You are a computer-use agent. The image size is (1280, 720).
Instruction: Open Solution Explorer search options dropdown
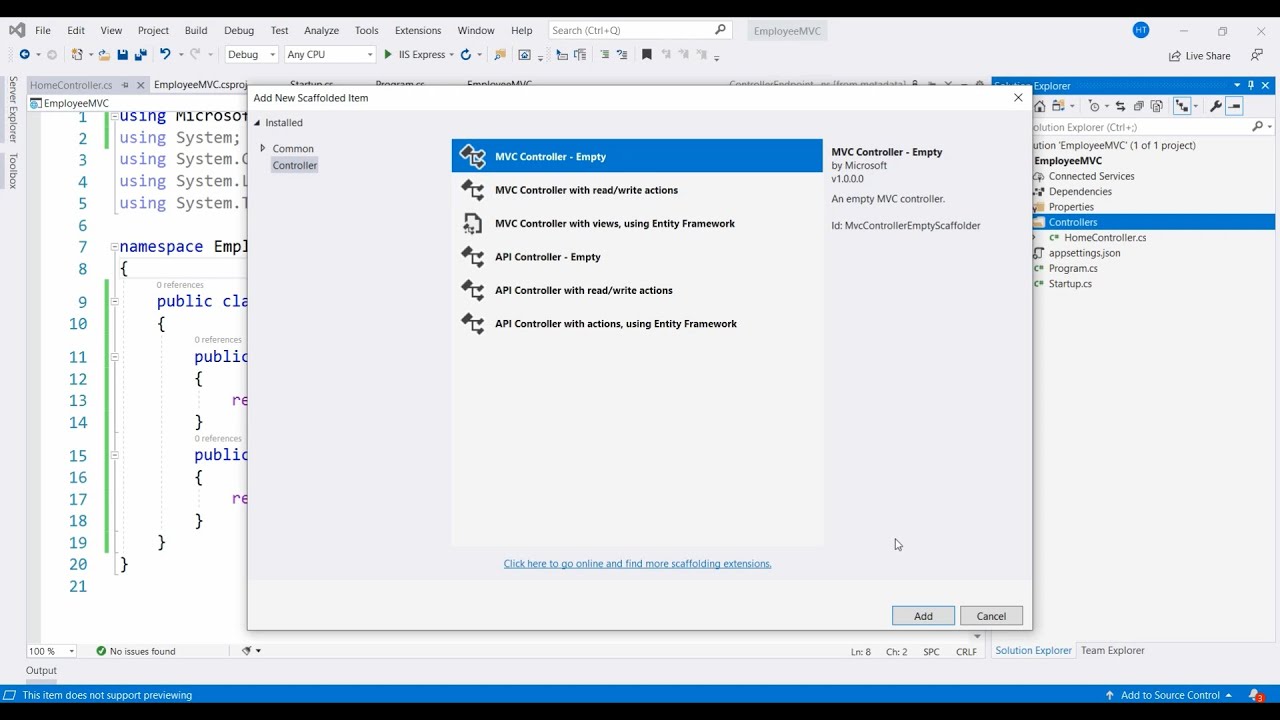tap(1270, 127)
